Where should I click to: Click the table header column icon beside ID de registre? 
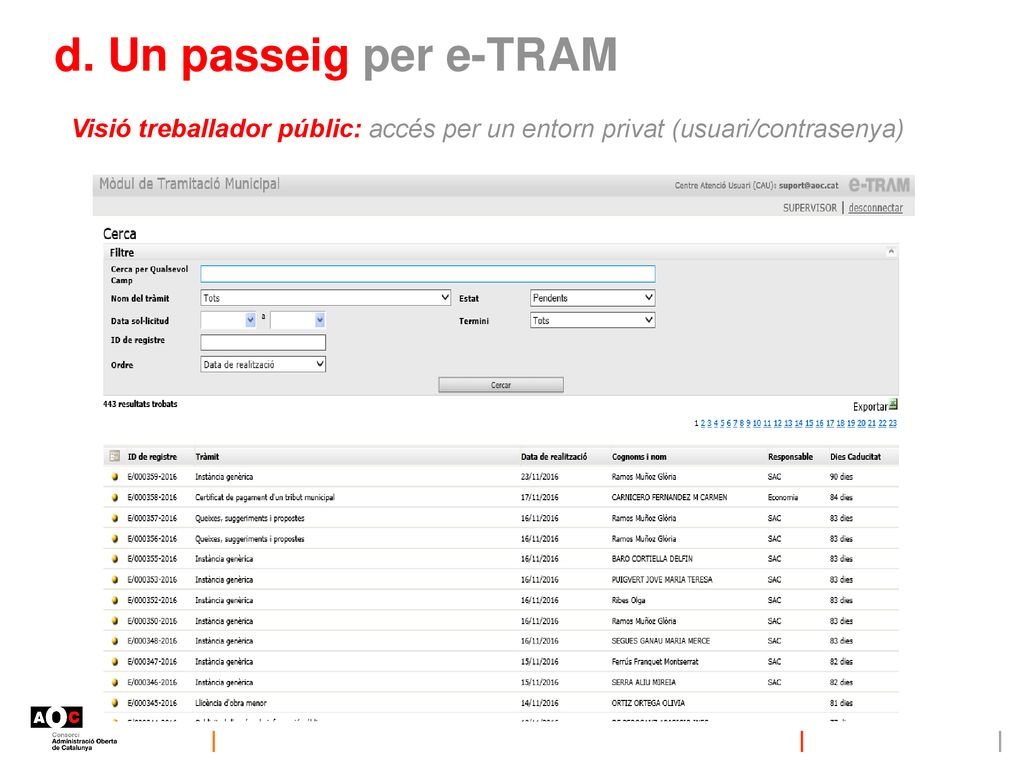pyautogui.click(x=115, y=456)
